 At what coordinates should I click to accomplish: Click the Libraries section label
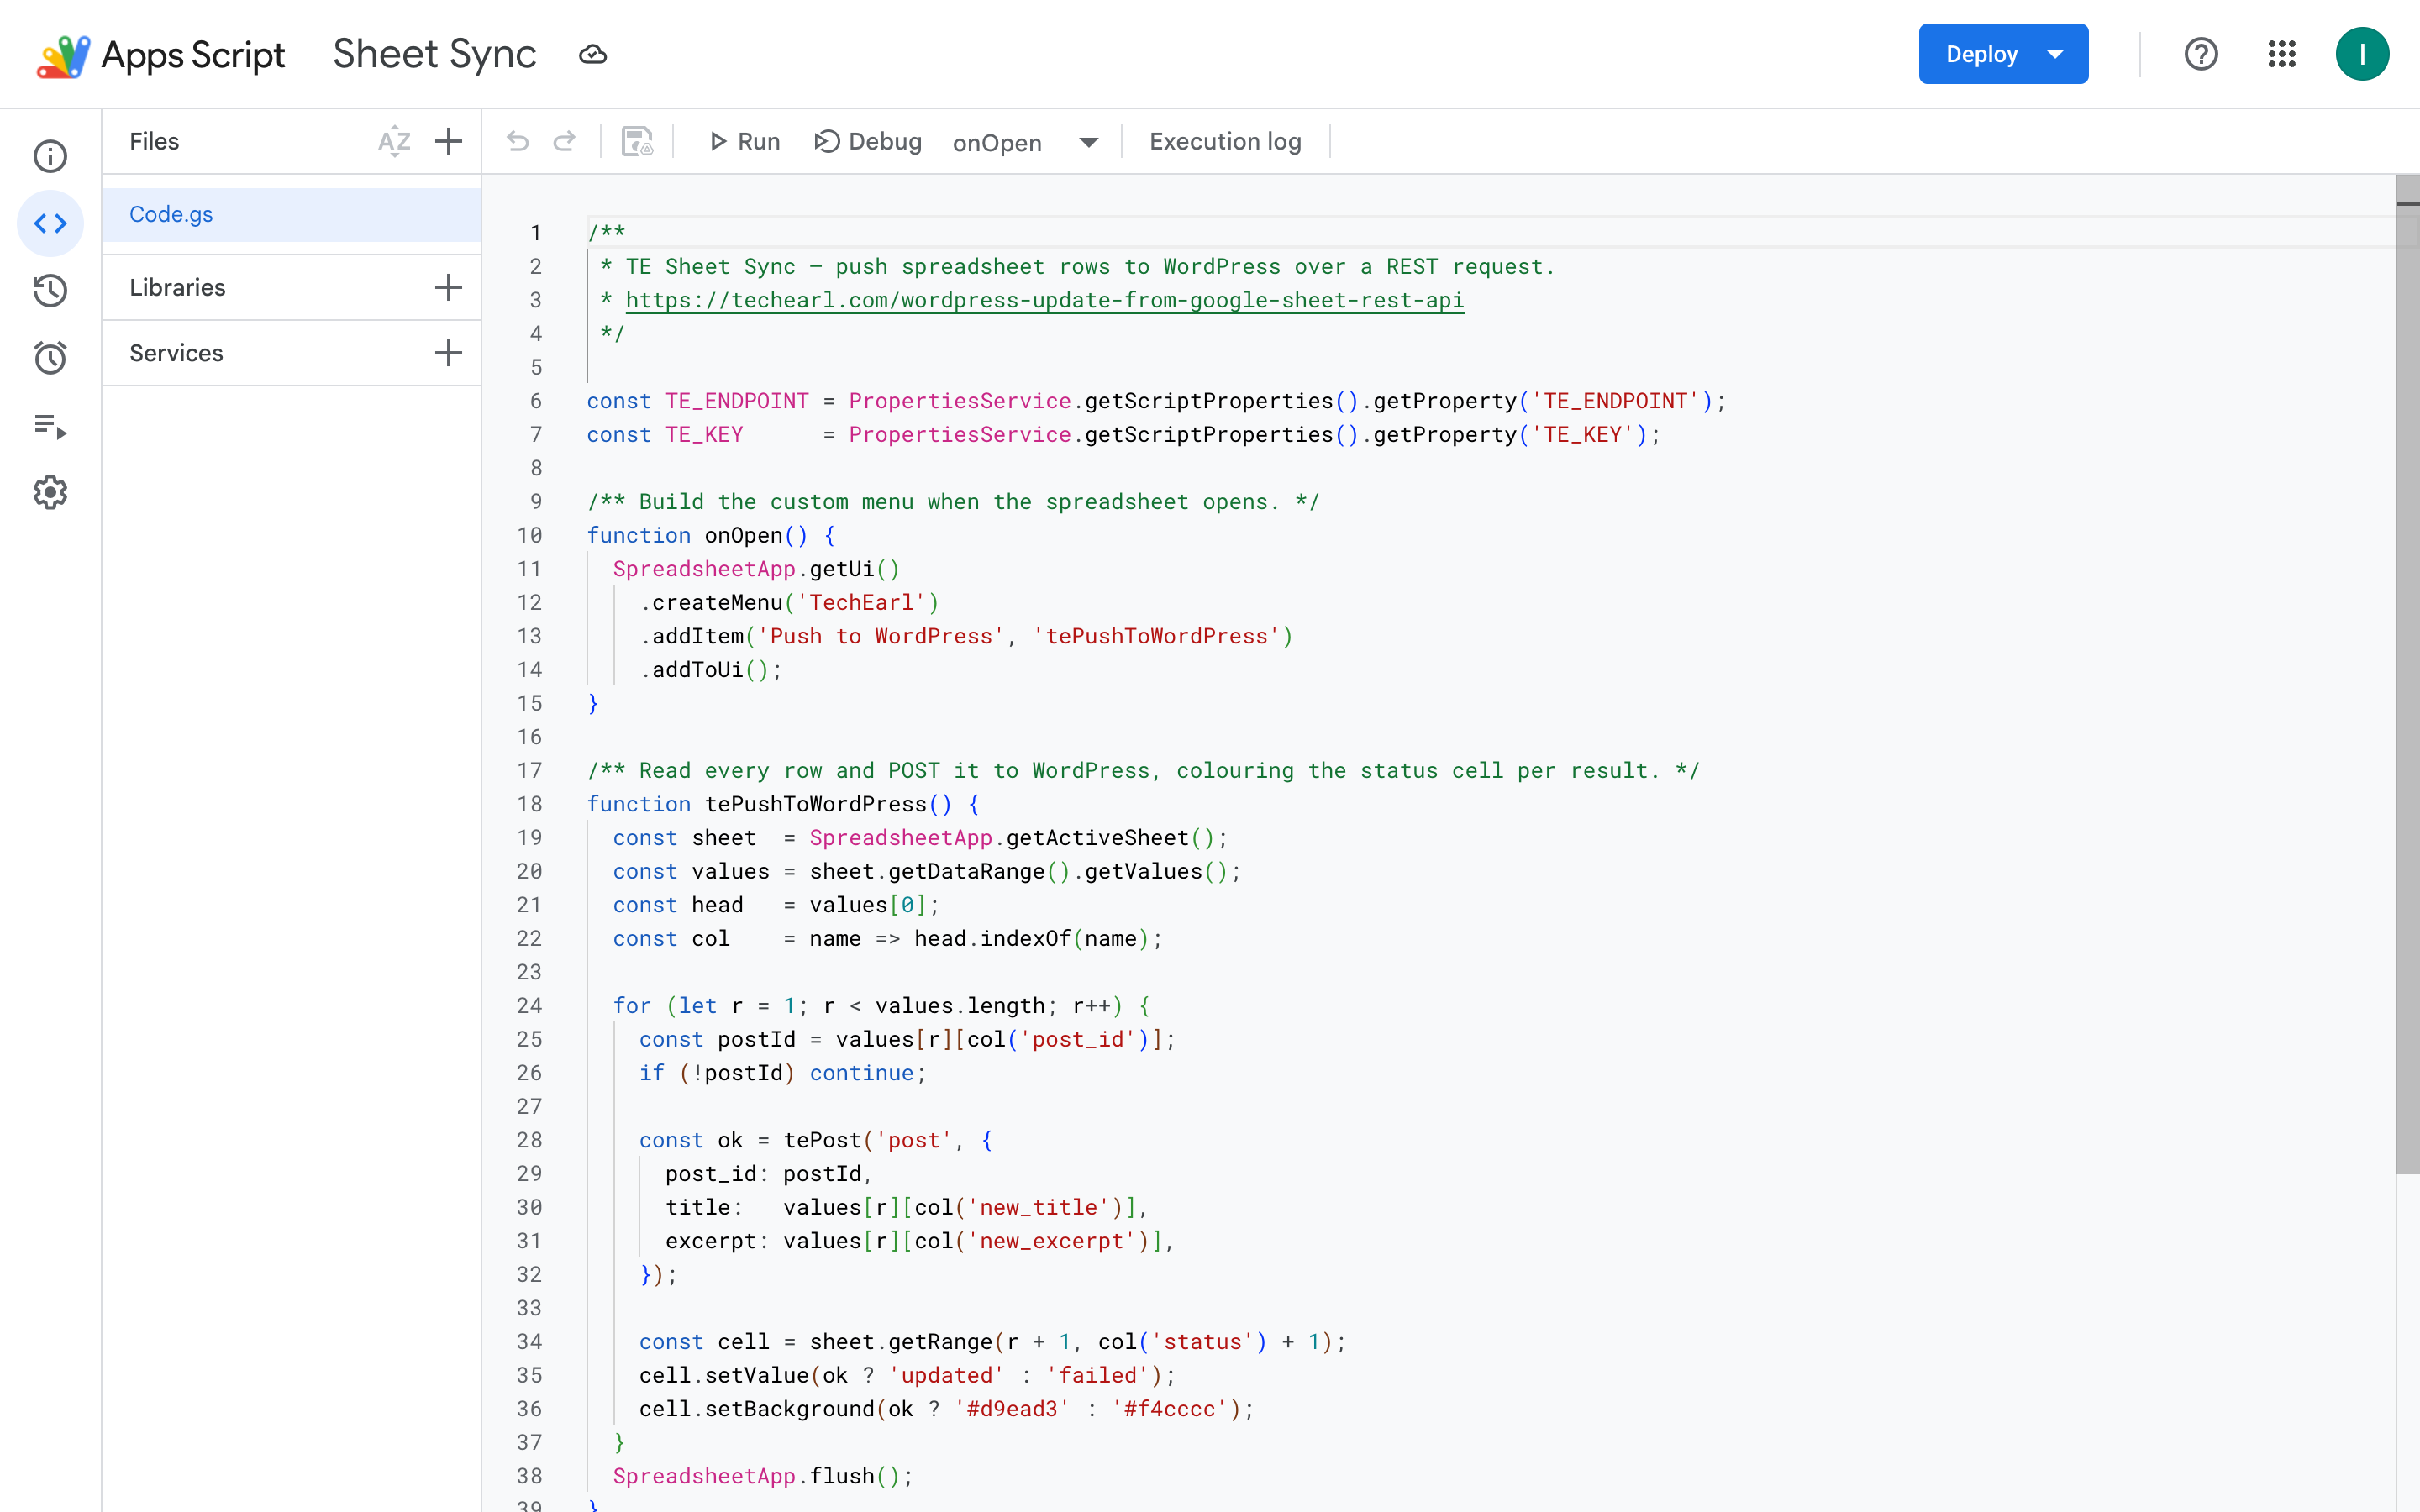pos(177,288)
